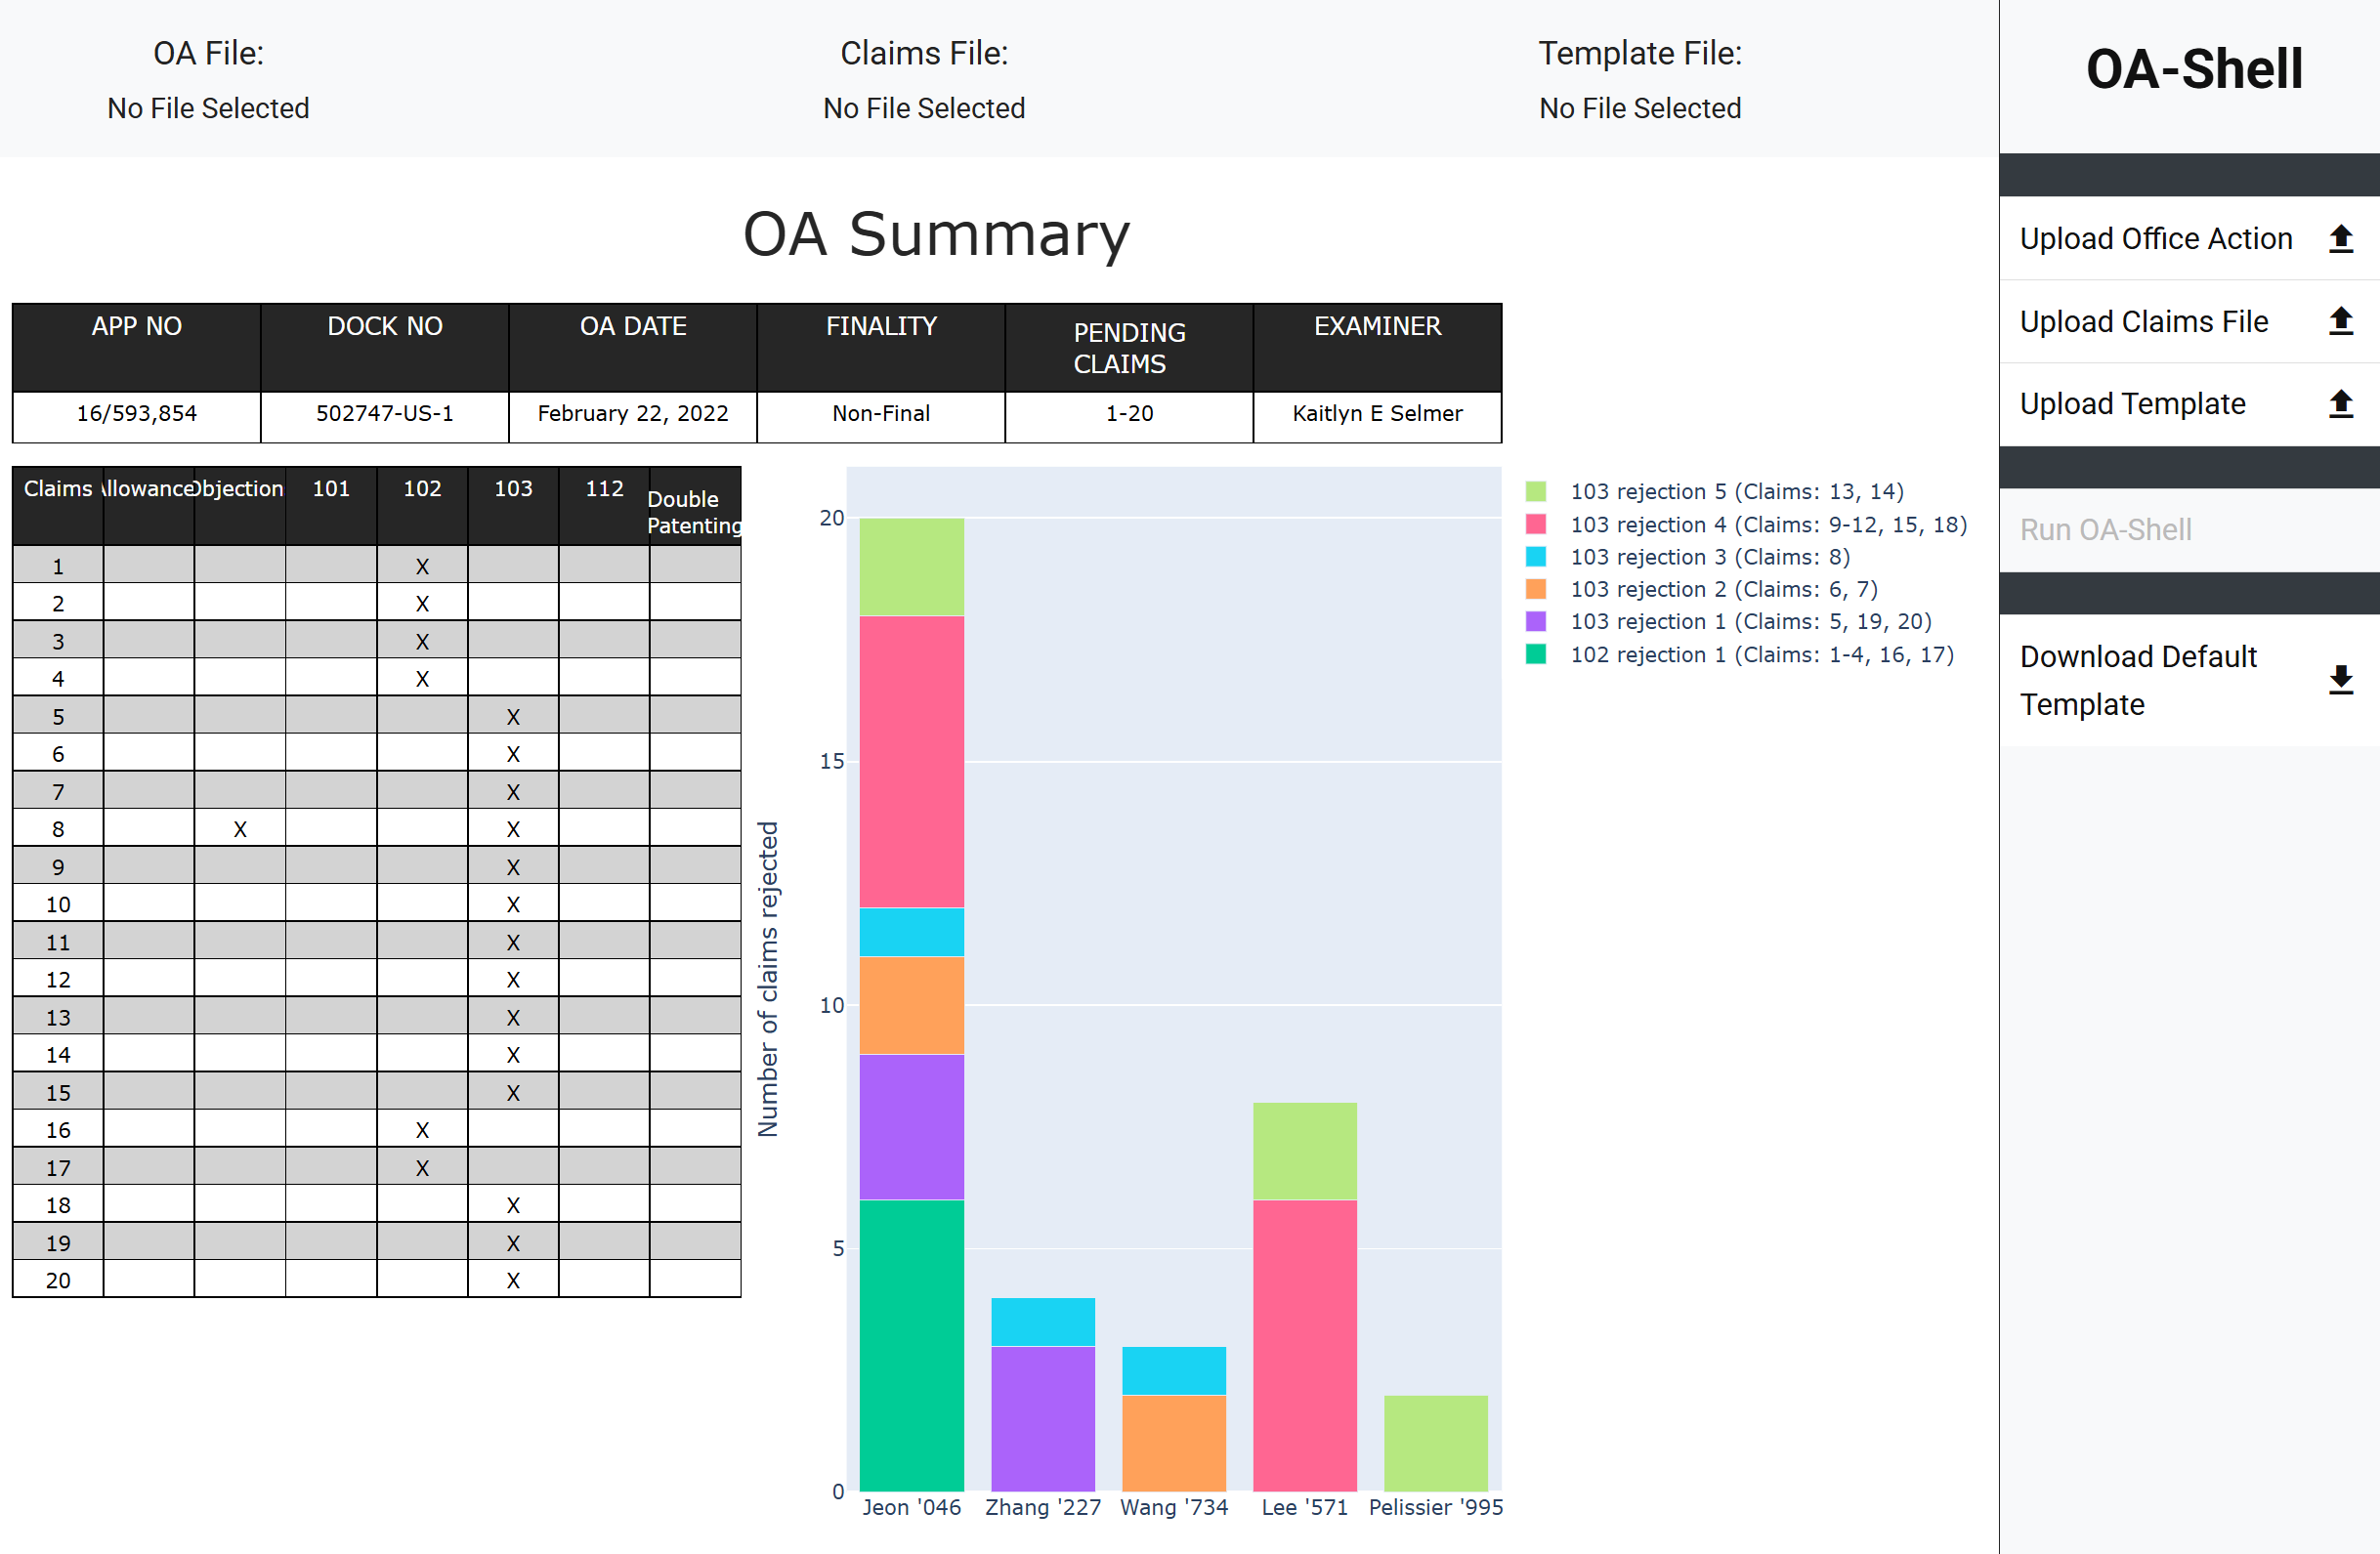Click No File Selected under OA File
The image size is (2380, 1554).
pos(208,108)
